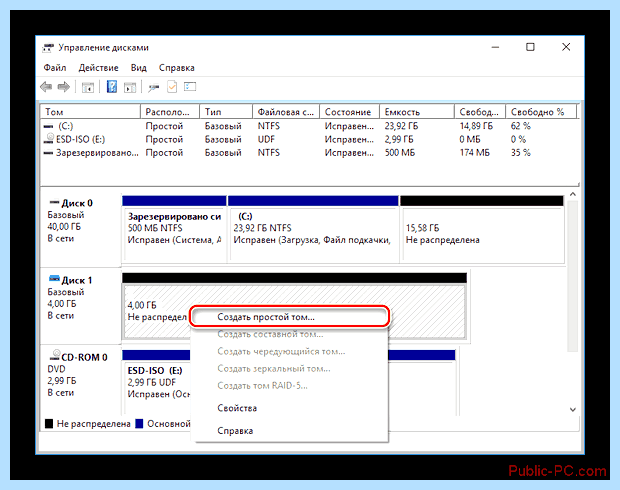Click the Forward arrow in toolbar

coord(64,87)
